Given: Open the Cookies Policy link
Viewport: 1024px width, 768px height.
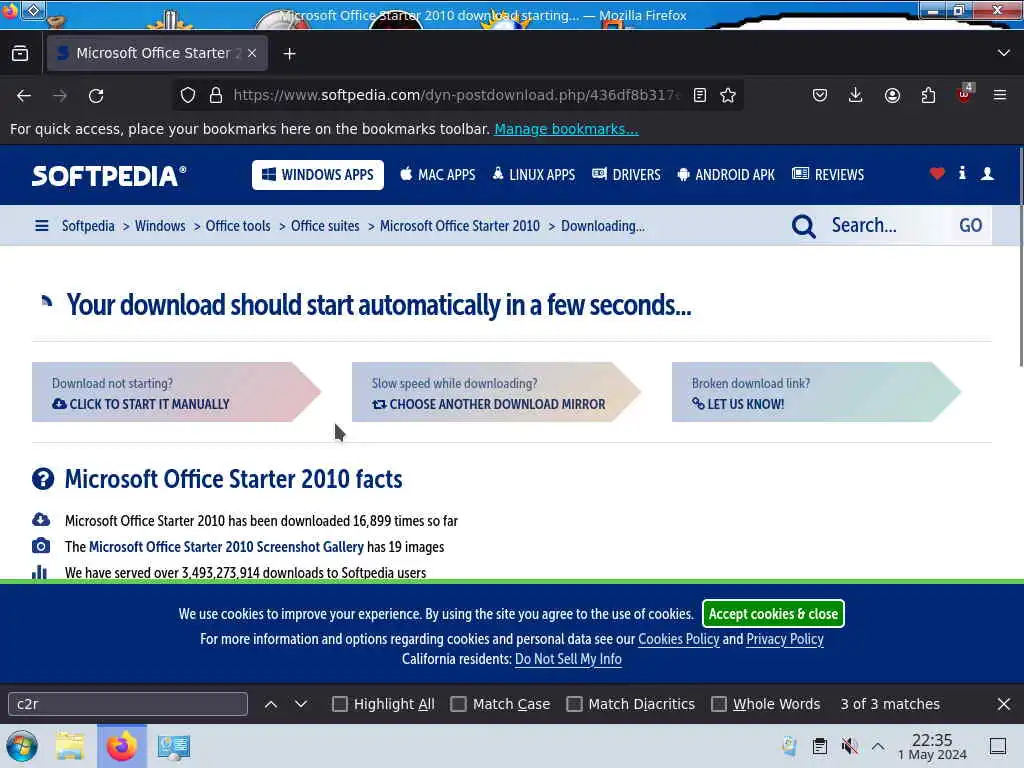Looking at the screenshot, I should (679, 639).
